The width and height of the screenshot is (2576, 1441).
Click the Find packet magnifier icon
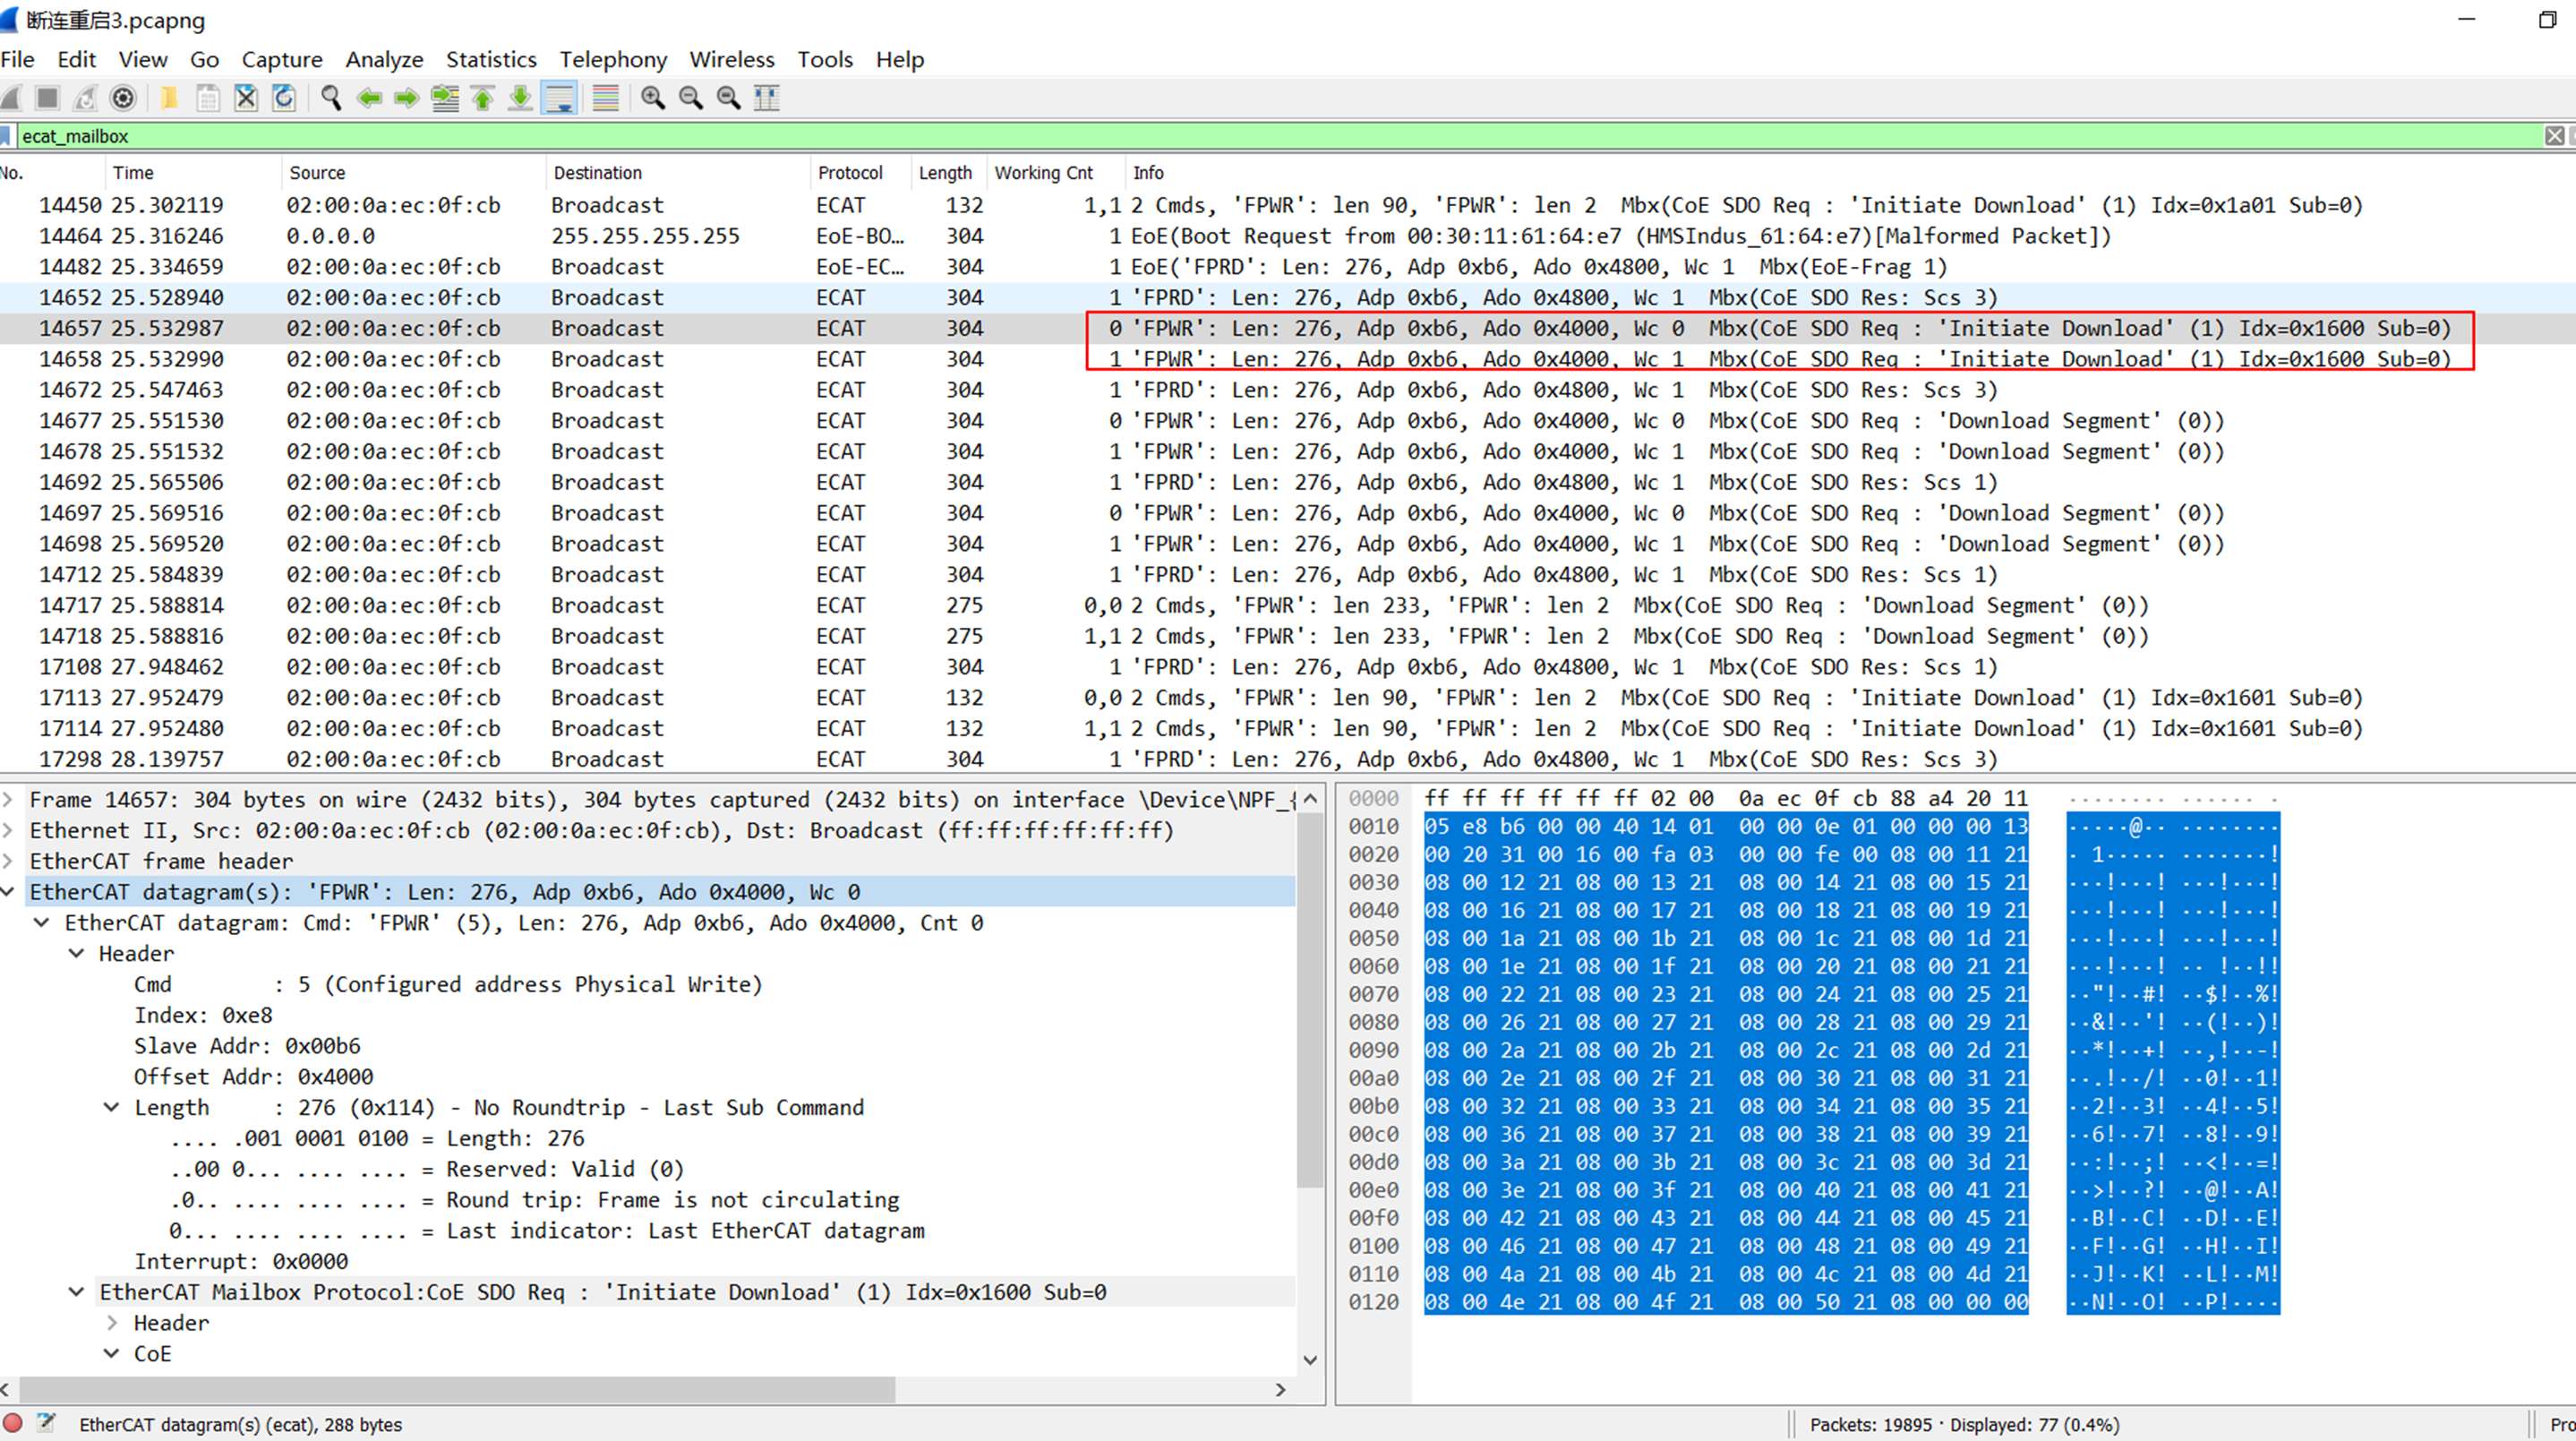click(331, 98)
